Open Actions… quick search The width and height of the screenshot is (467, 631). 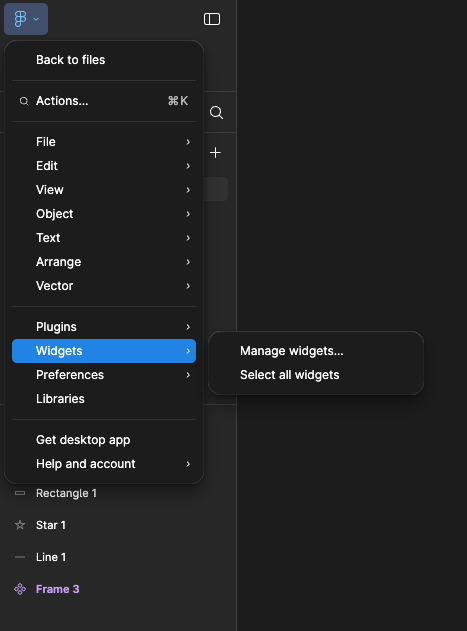tap(104, 101)
